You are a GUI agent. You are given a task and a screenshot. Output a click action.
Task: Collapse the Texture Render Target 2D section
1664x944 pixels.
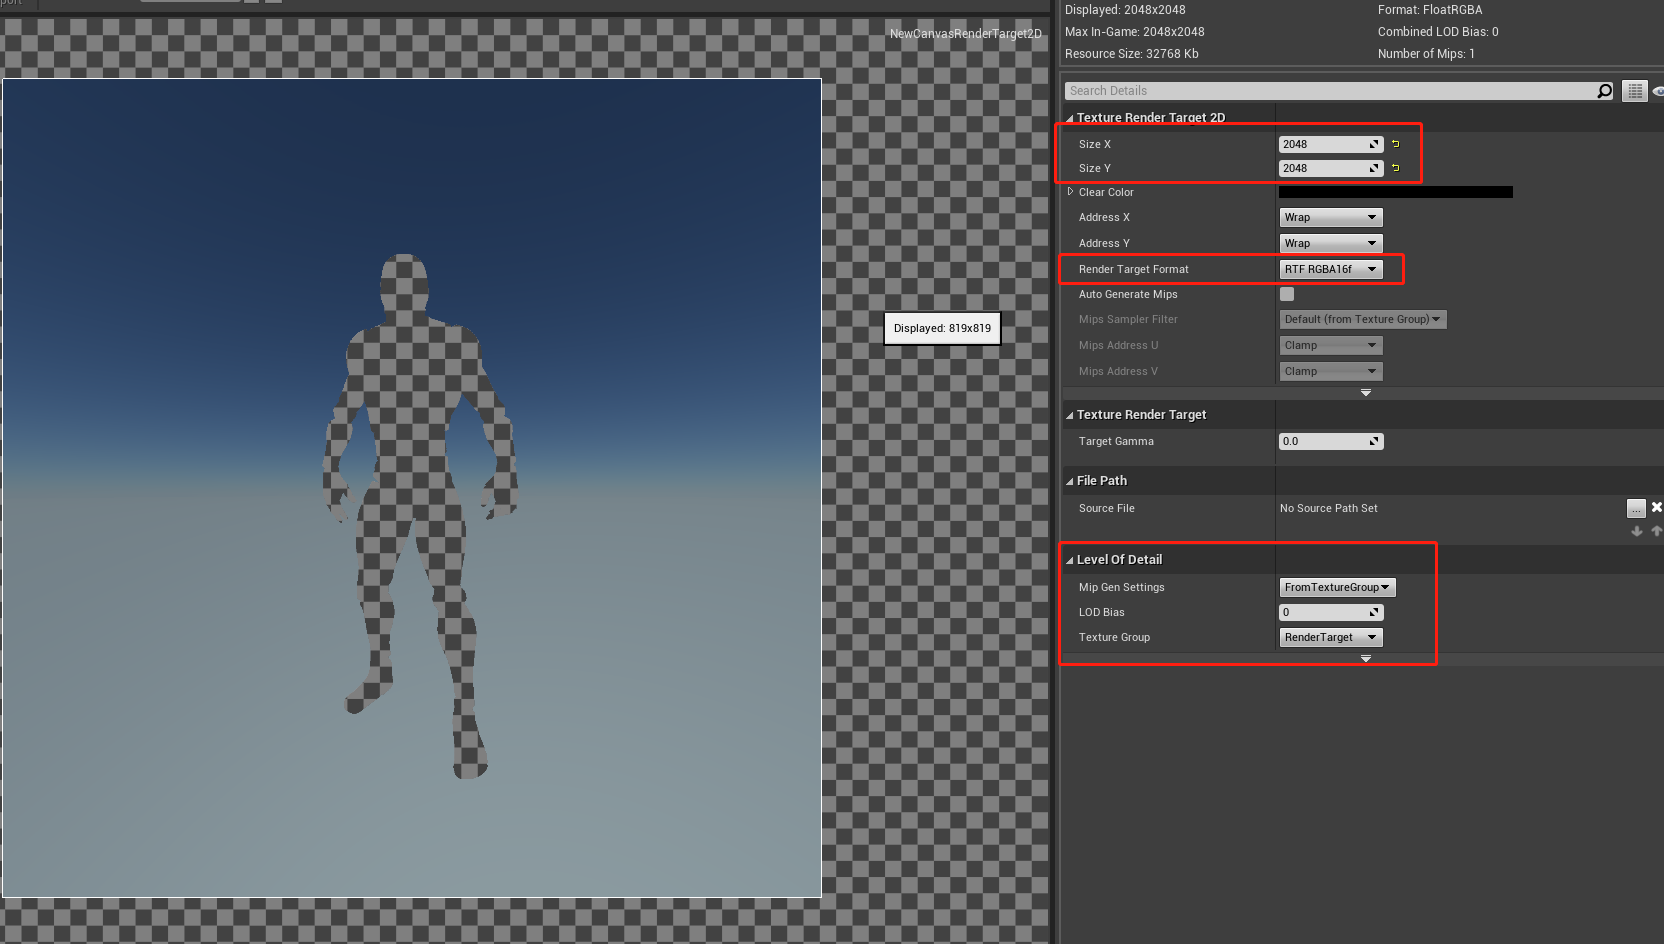[x=1069, y=117]
